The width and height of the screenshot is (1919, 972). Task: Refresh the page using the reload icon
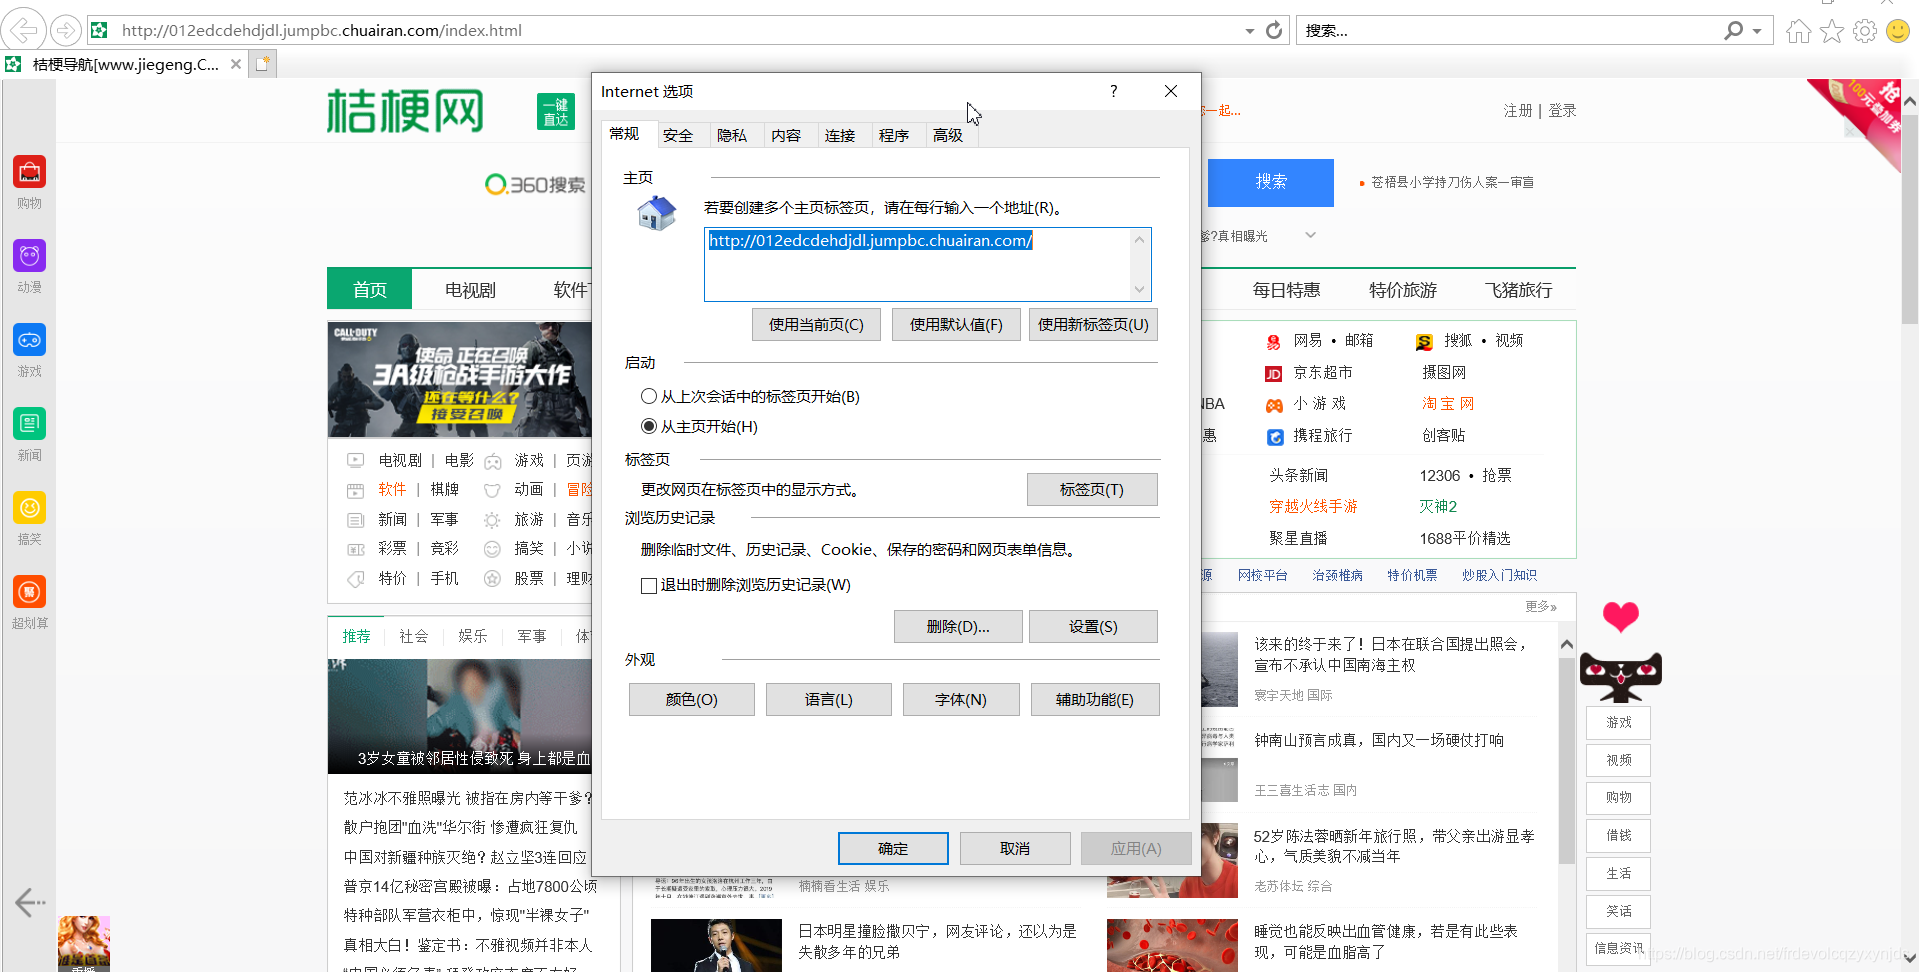(1274, 30)
